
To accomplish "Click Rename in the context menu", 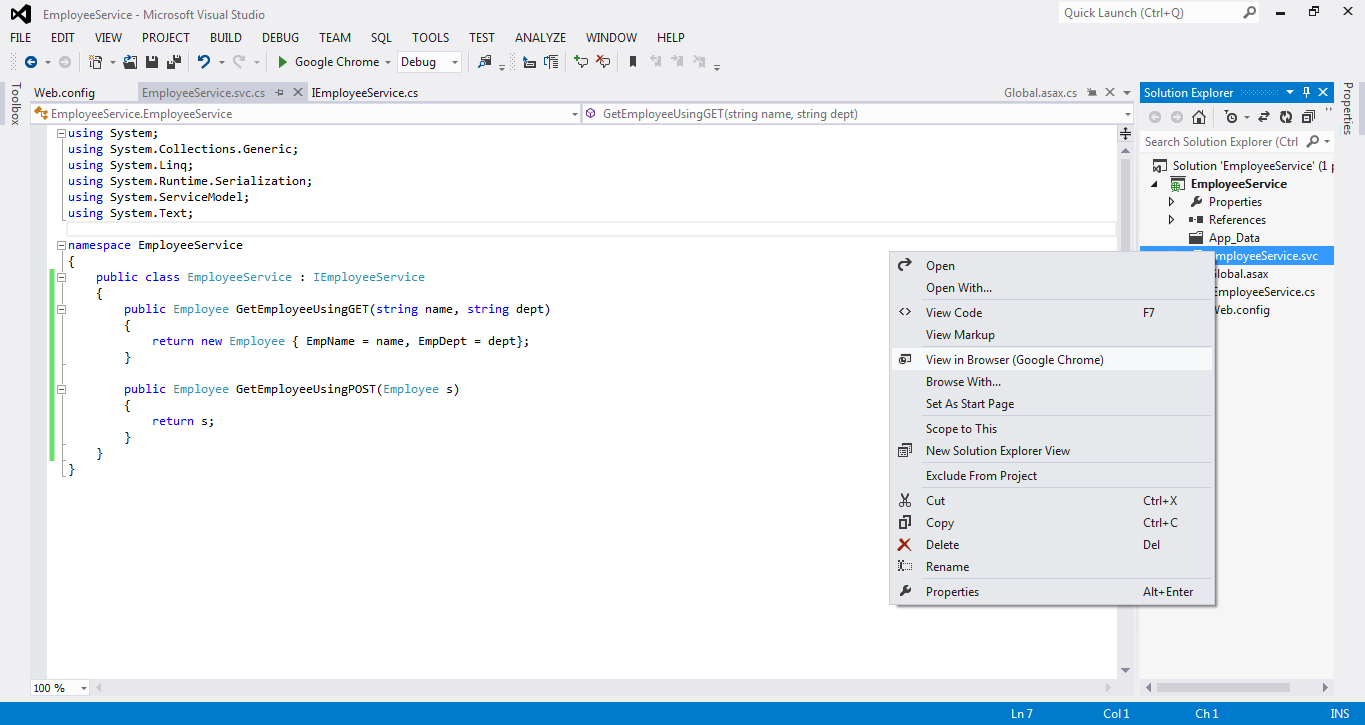I will (1051, 567).
